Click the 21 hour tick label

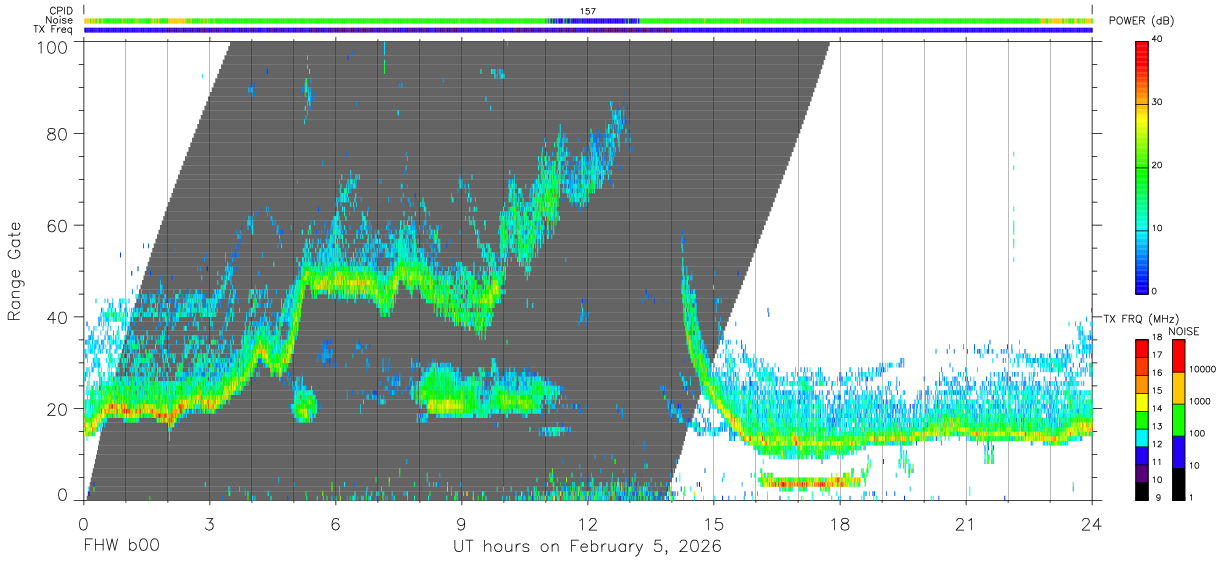966,524
